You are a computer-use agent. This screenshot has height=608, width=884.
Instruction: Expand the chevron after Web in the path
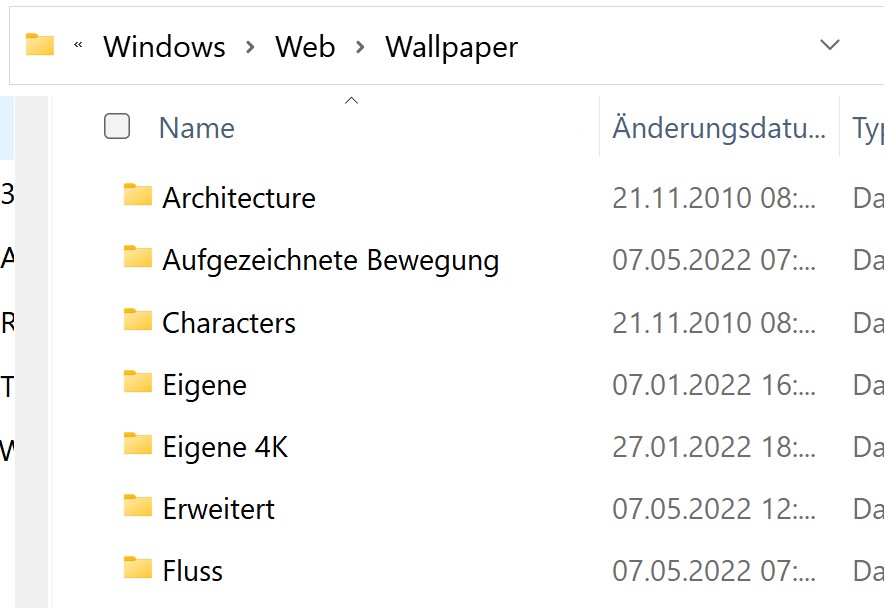[x=360, y=47]
